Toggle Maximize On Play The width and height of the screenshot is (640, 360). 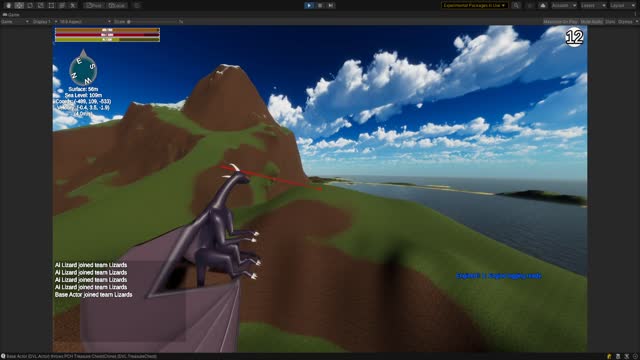click(x=560, y=22)
